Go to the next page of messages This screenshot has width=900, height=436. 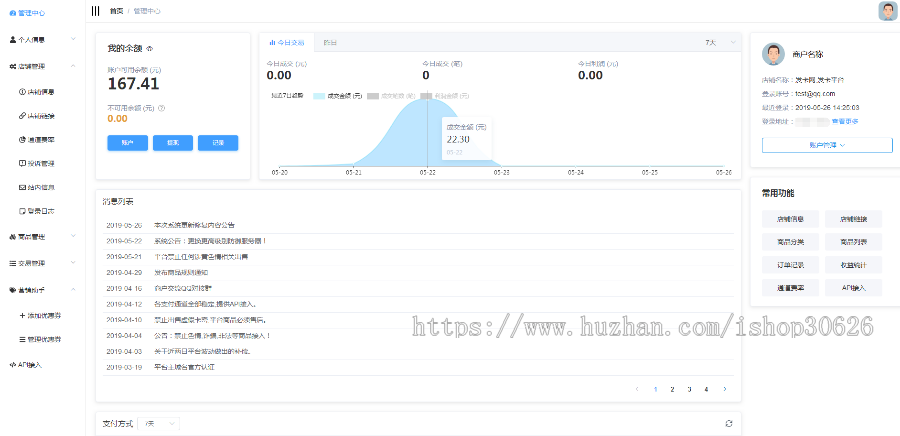click(725, 389)
